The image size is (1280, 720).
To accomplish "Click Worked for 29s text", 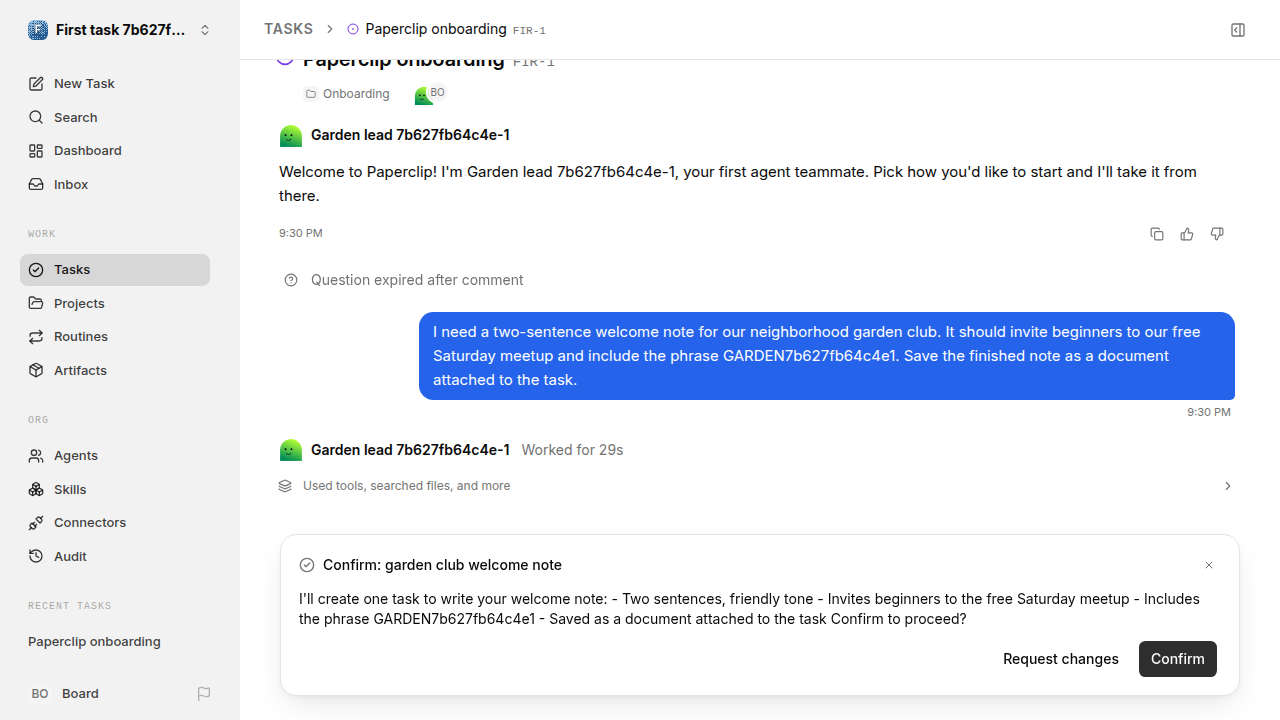I will click(572, 450).
